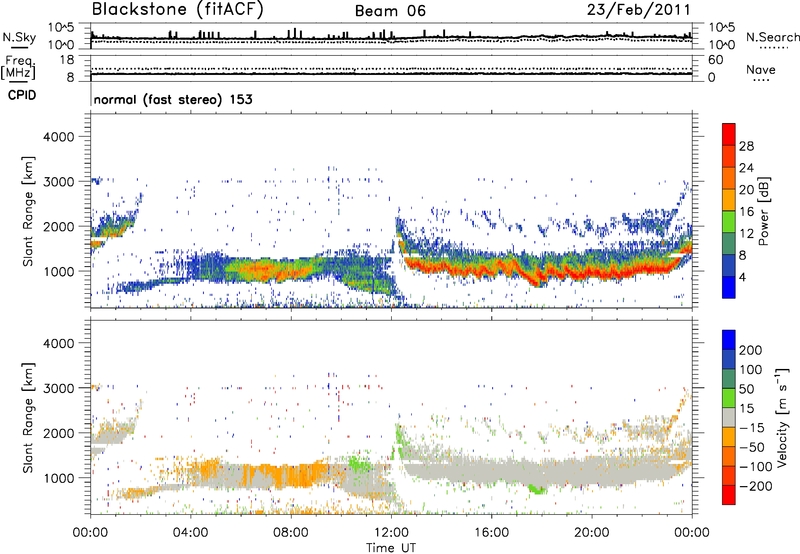Screen dimensions: 800x554
Task: Select the "1000" tick in the power panel
Action: [59, 271]
